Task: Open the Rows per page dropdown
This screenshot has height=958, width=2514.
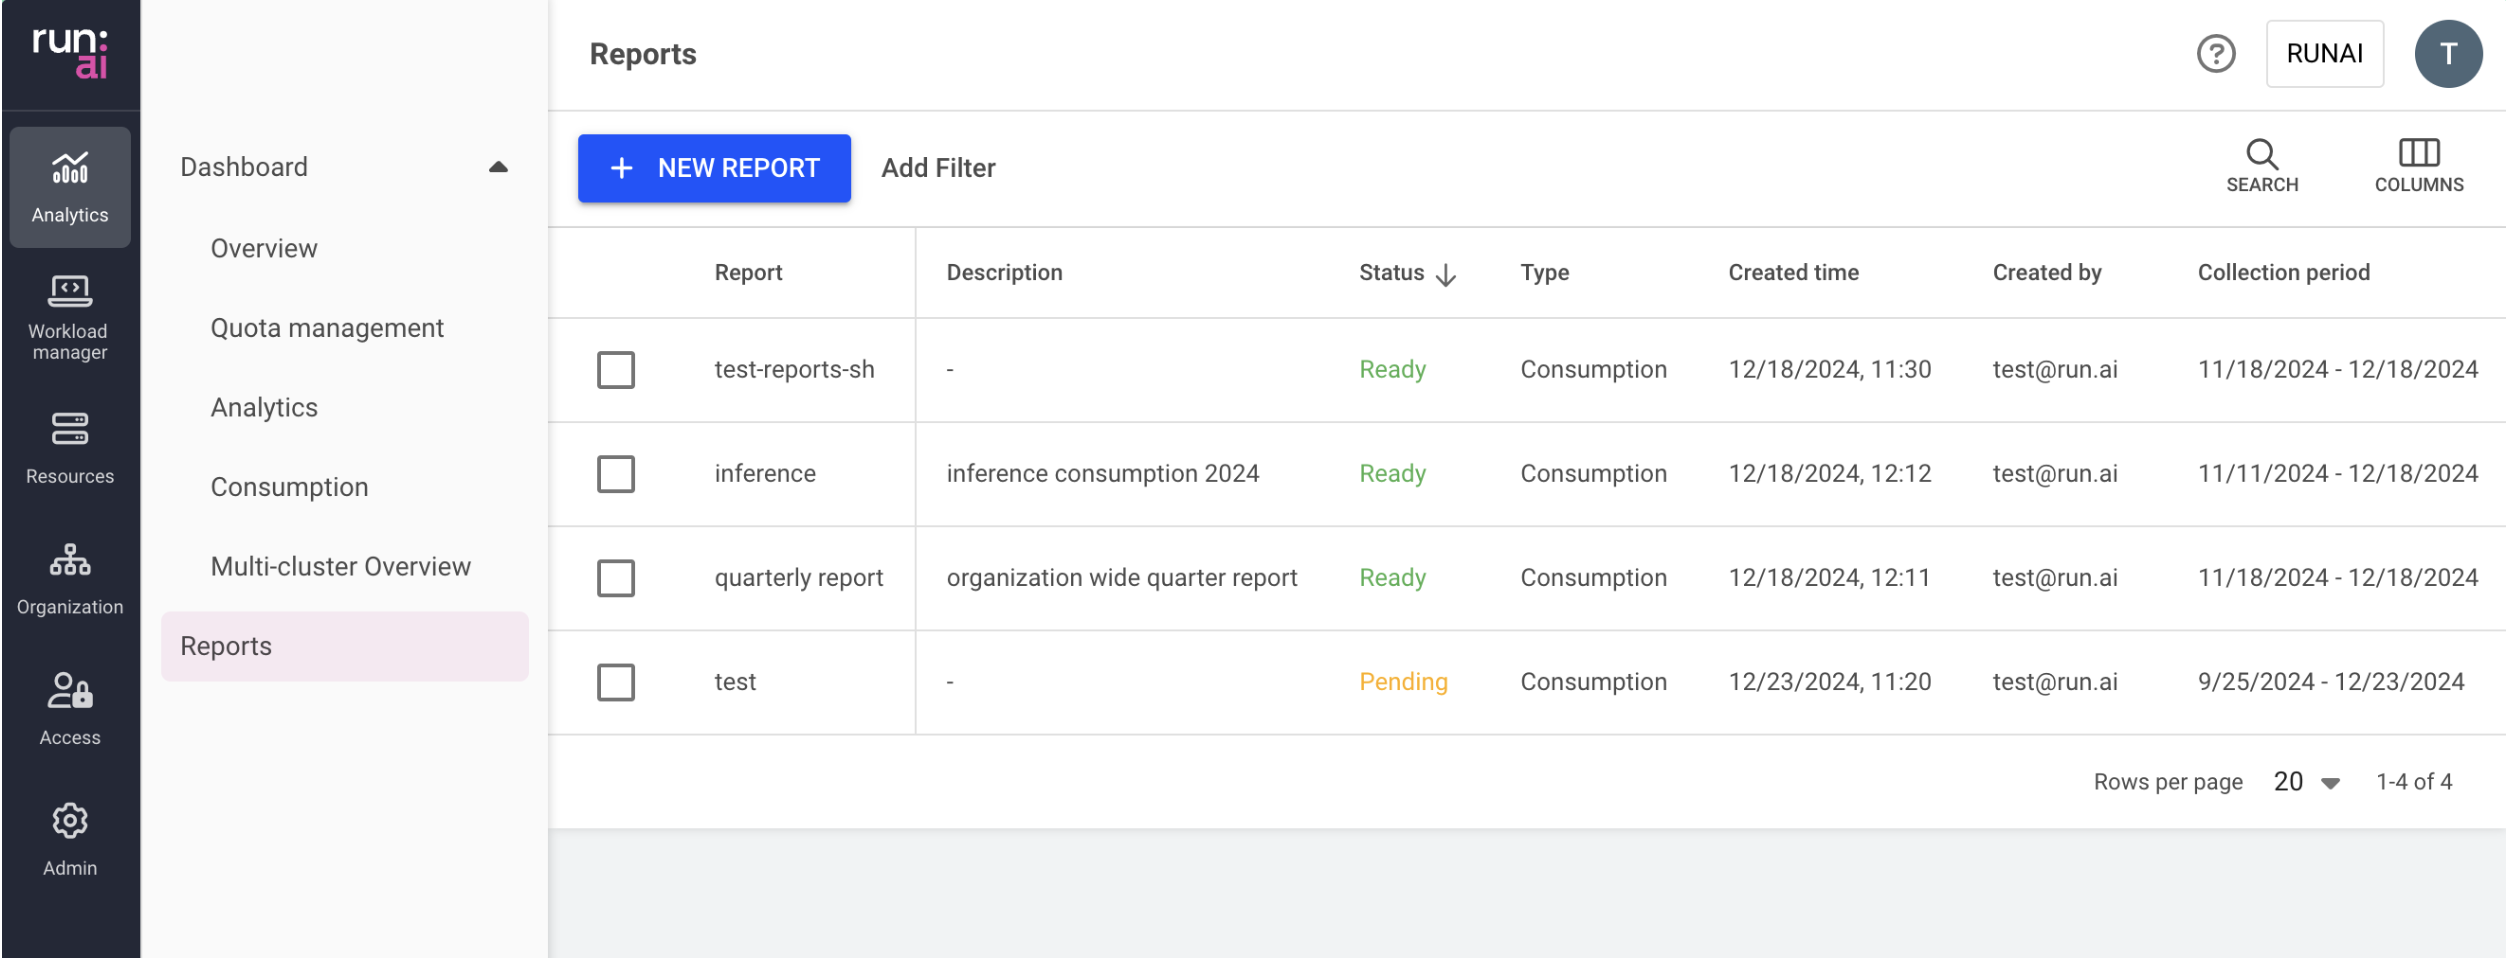Action: [2306, 782]
